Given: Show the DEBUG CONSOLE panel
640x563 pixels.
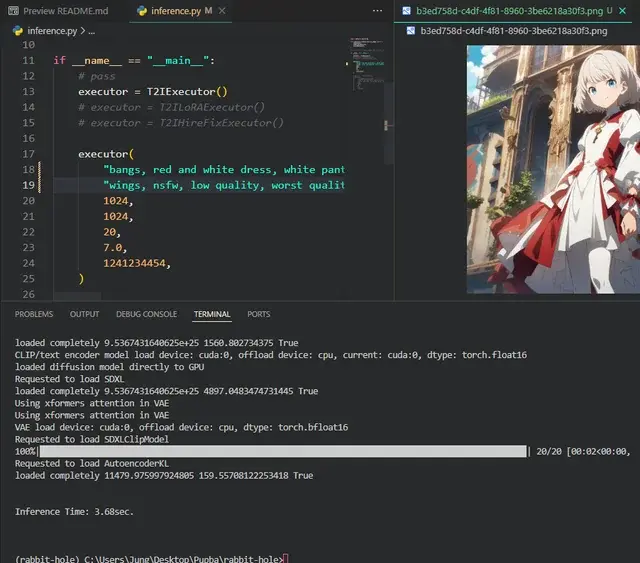Looking at the screenshot, I should 146,314.
